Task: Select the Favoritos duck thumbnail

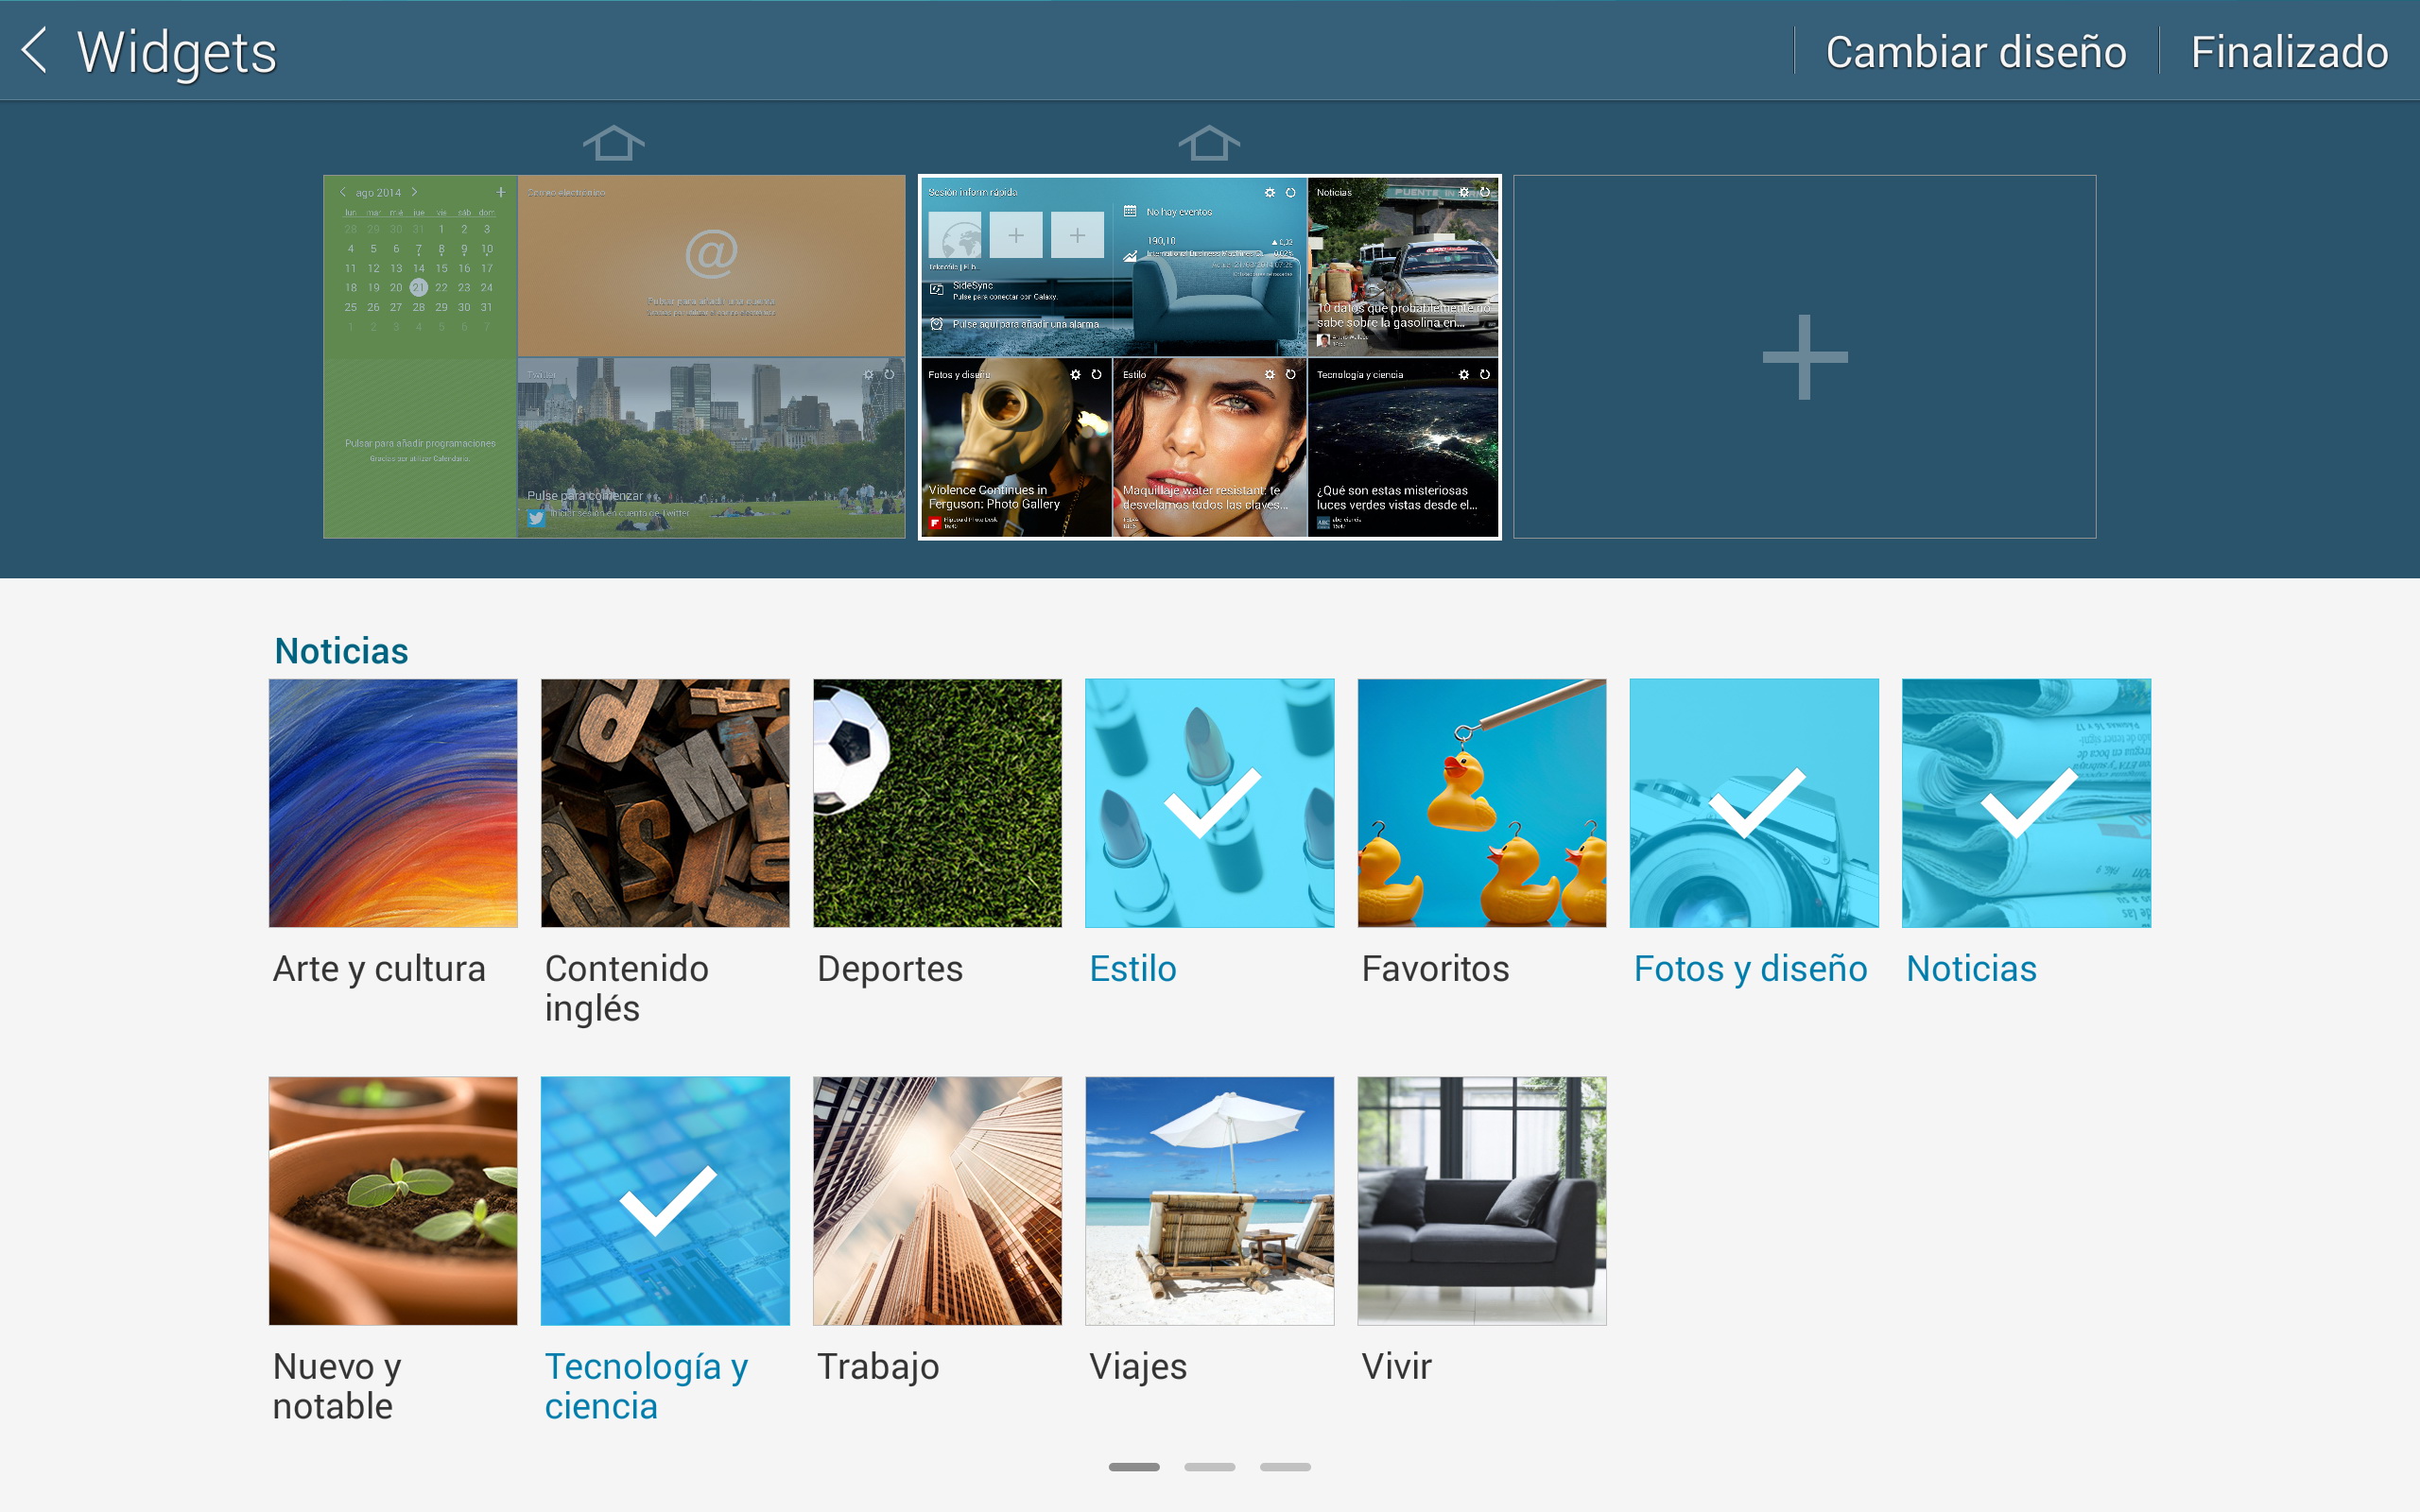Action: click(x=1481, y=803)
